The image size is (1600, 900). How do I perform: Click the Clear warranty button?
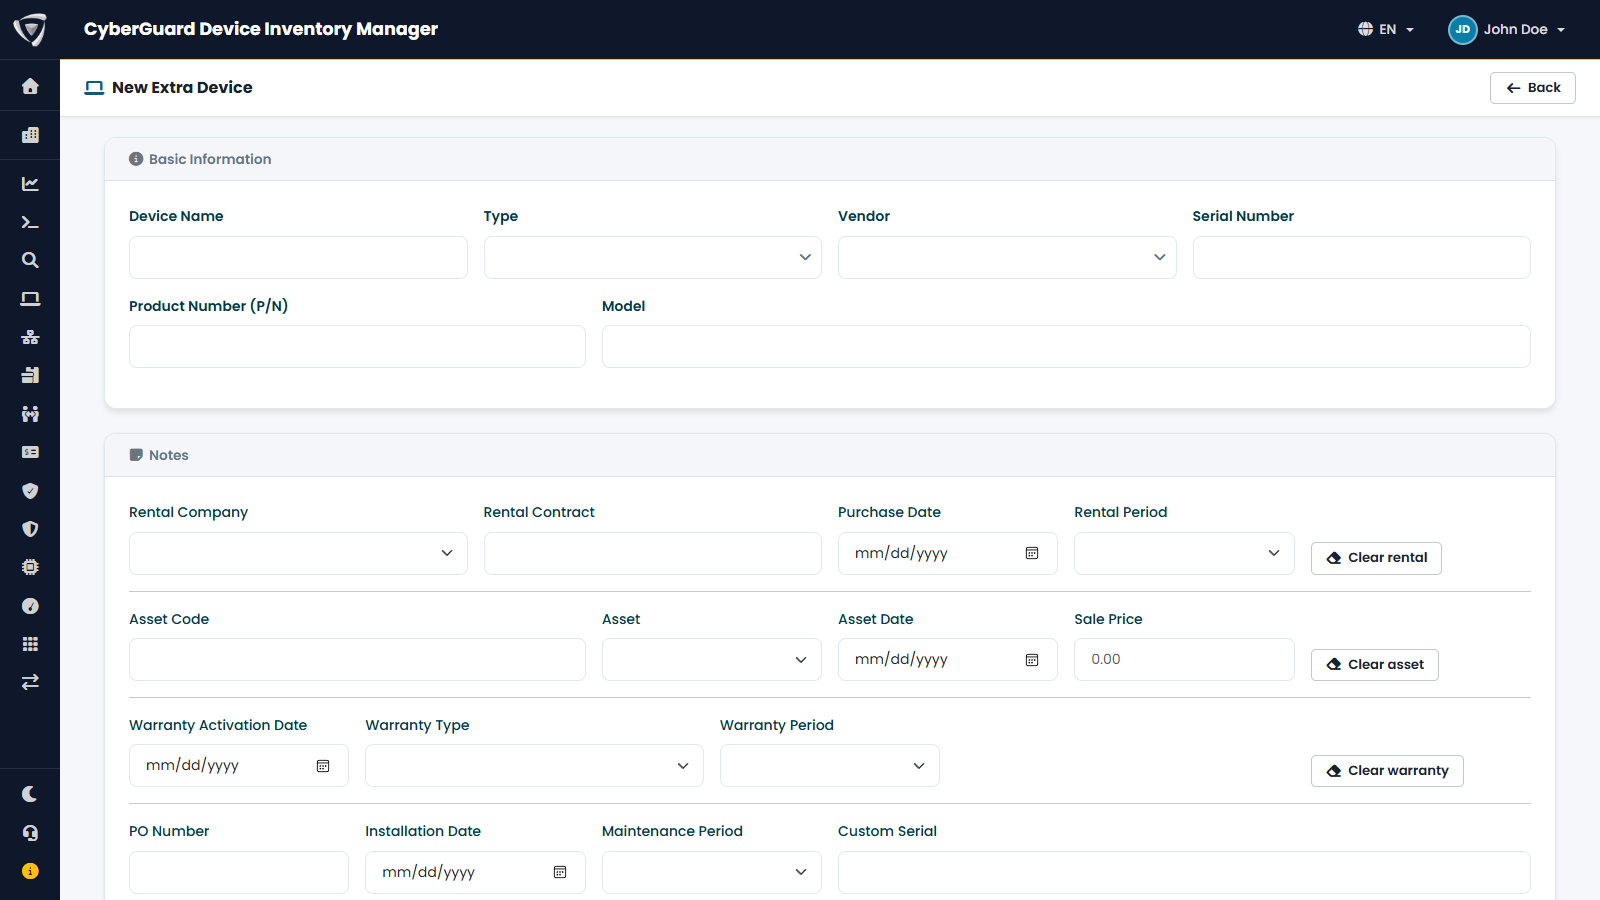(1387, 771)
